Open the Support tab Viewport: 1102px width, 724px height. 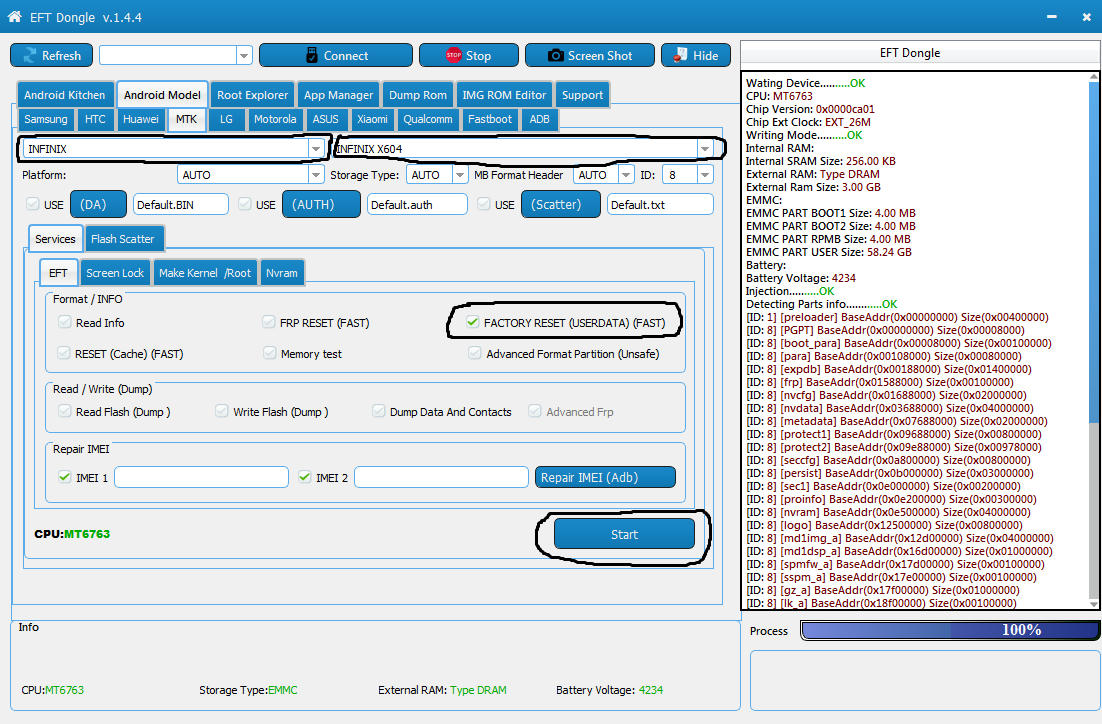tap(582, 95)
